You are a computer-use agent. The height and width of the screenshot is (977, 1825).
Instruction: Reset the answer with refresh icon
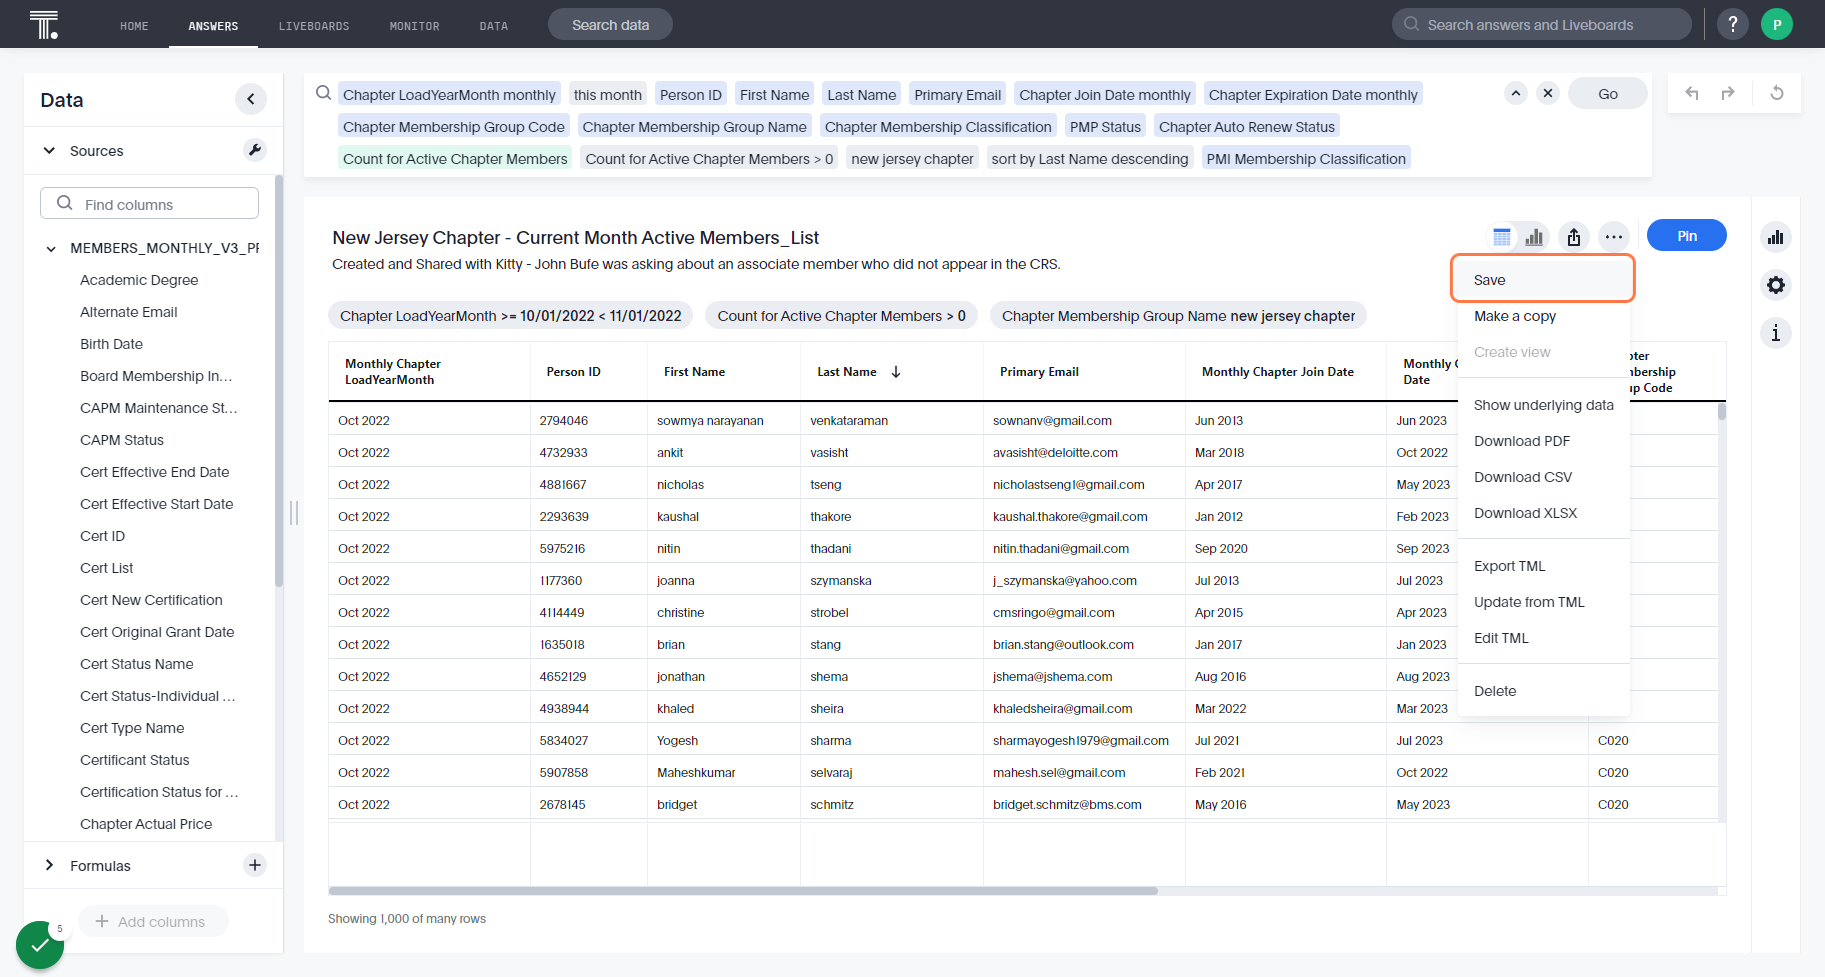(1777, 93)
